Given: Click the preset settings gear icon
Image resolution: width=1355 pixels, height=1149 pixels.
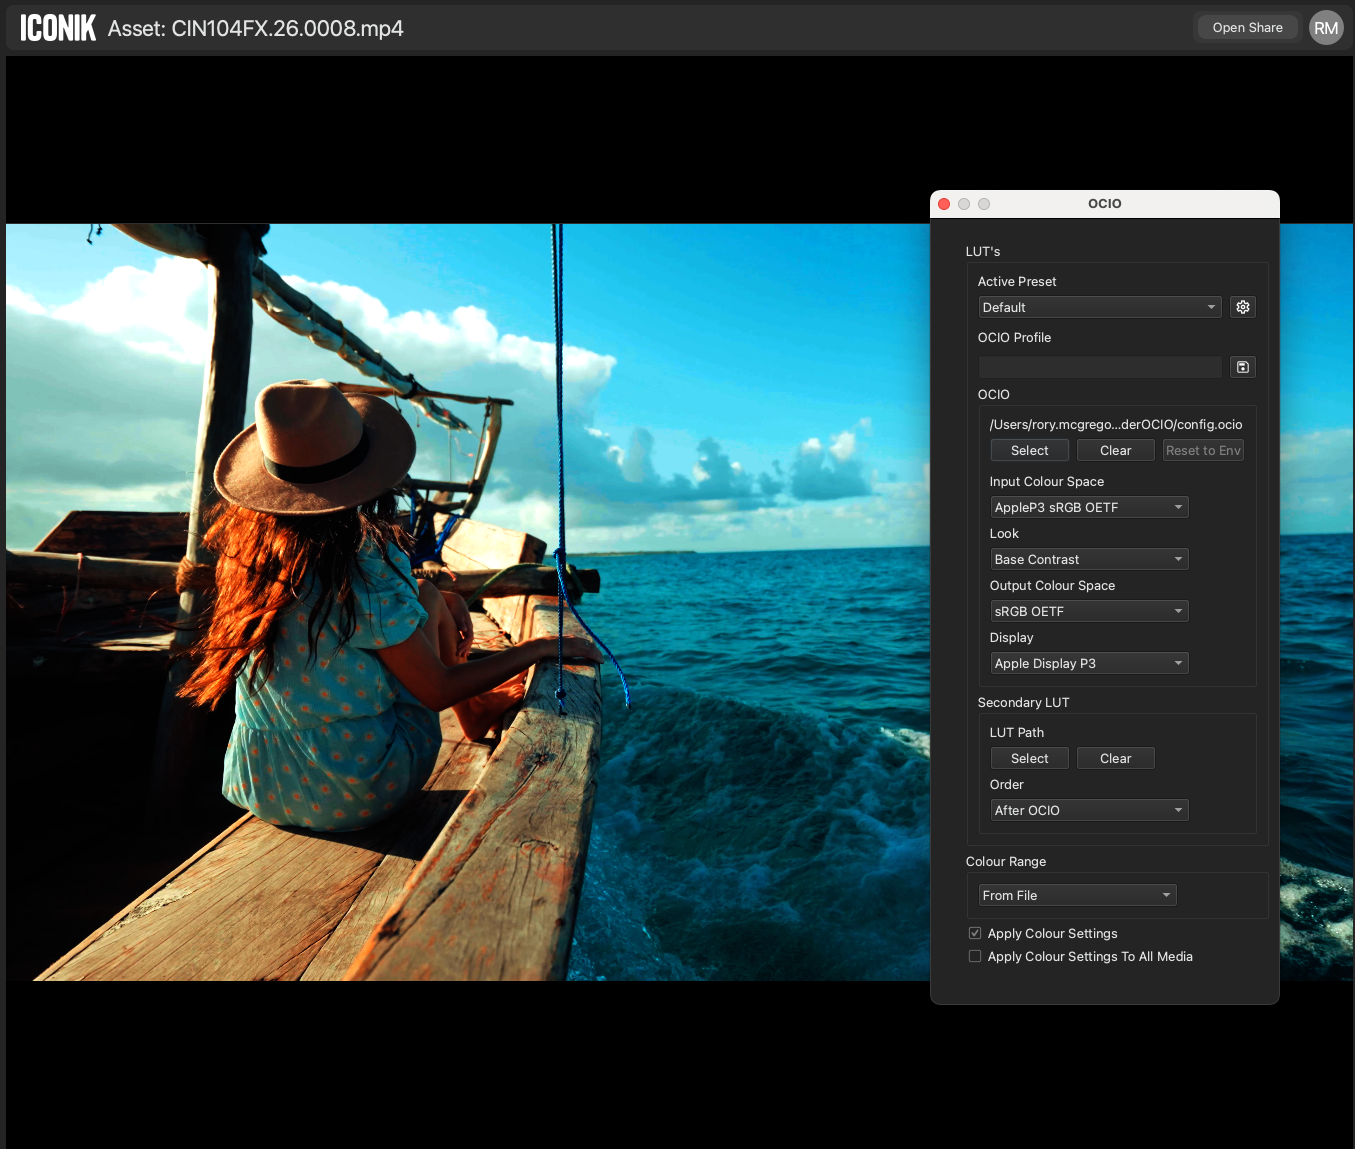Looking at the screenshot, I should [x=1242, y=307].
